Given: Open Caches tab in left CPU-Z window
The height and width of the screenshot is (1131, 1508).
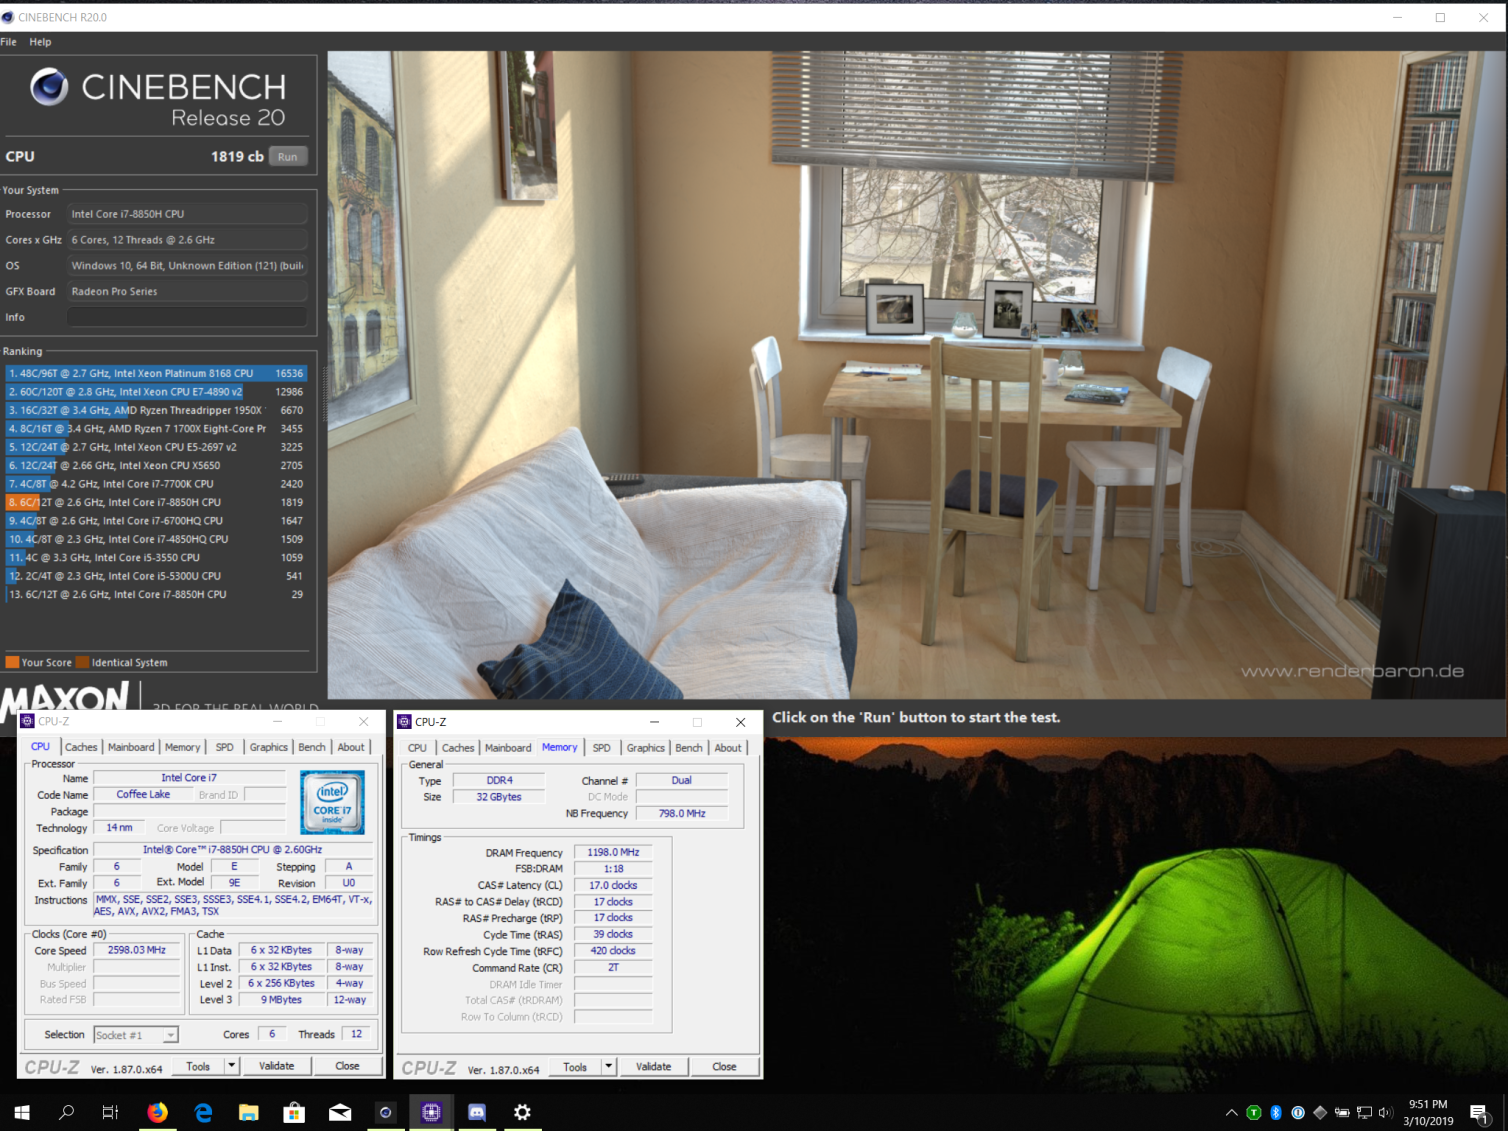Looking at the screenshot, I should click(81, 747).
